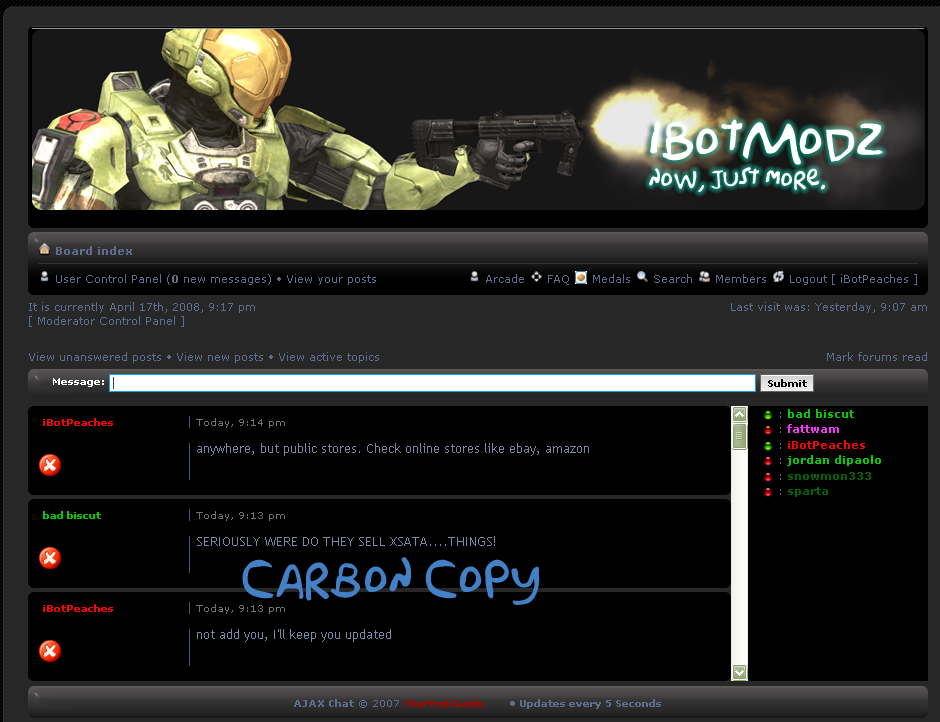Select snowmon333 in online users list

829,477
